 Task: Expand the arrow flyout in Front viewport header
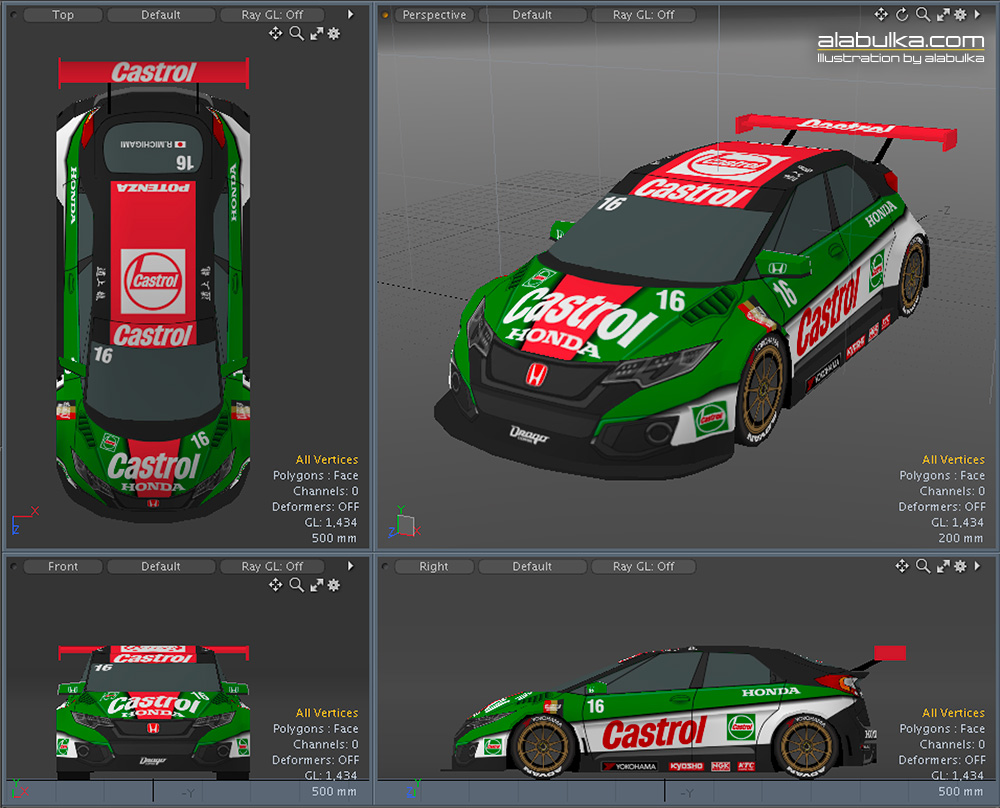(351, 566)
